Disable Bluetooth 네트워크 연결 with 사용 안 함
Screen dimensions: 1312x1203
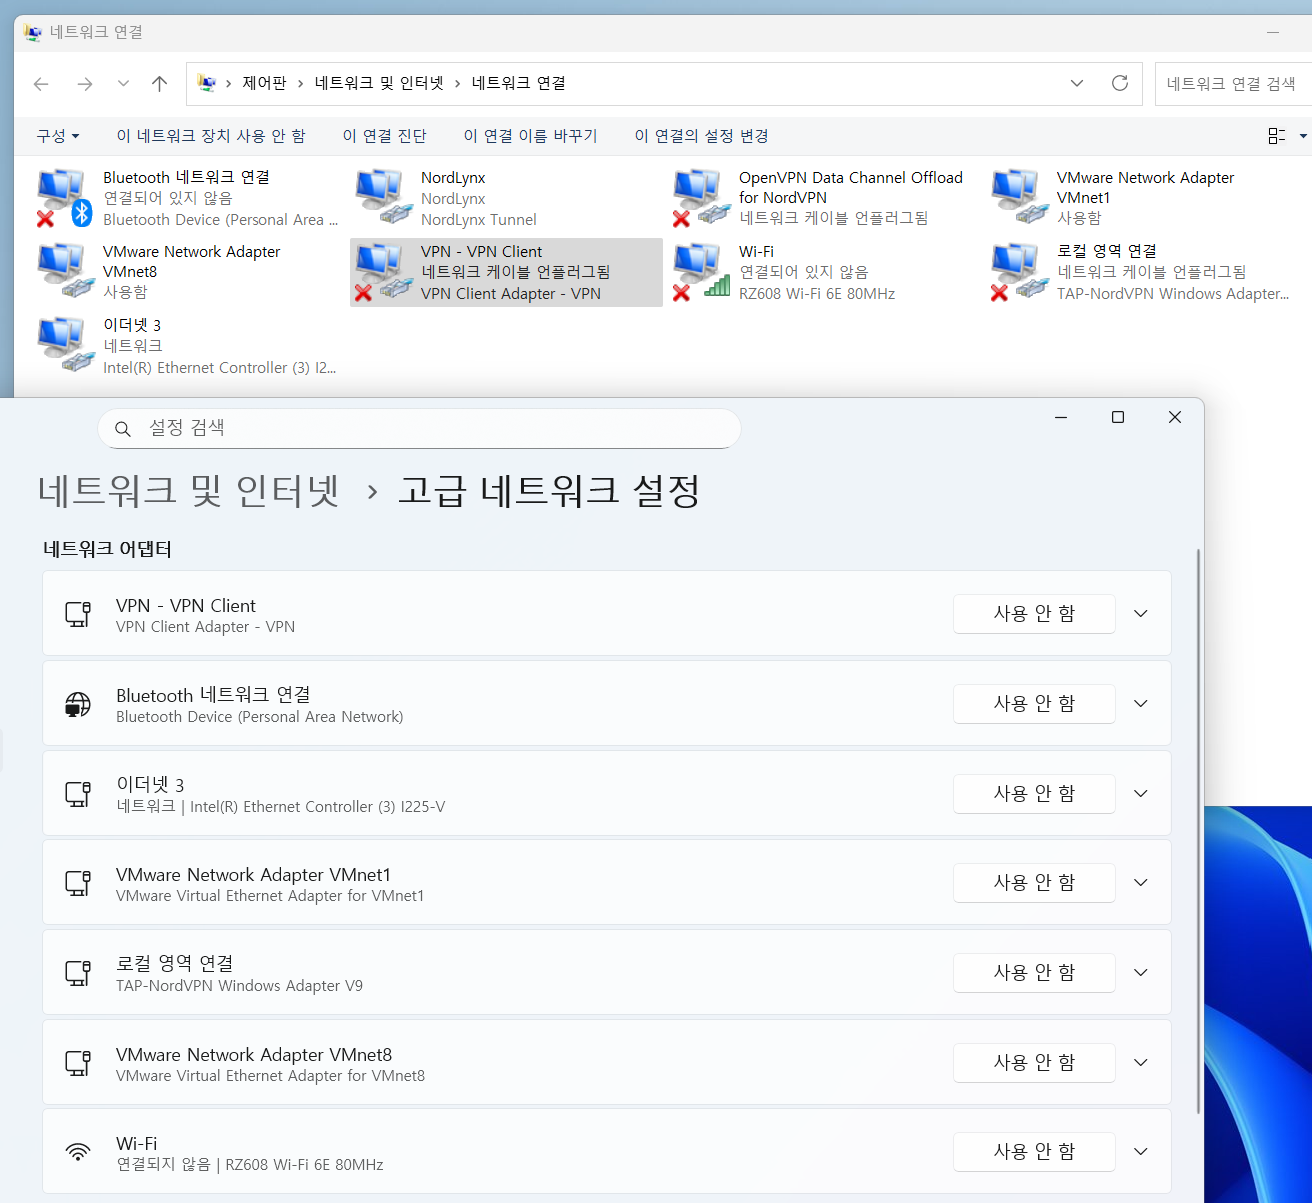coord(1034,704)
